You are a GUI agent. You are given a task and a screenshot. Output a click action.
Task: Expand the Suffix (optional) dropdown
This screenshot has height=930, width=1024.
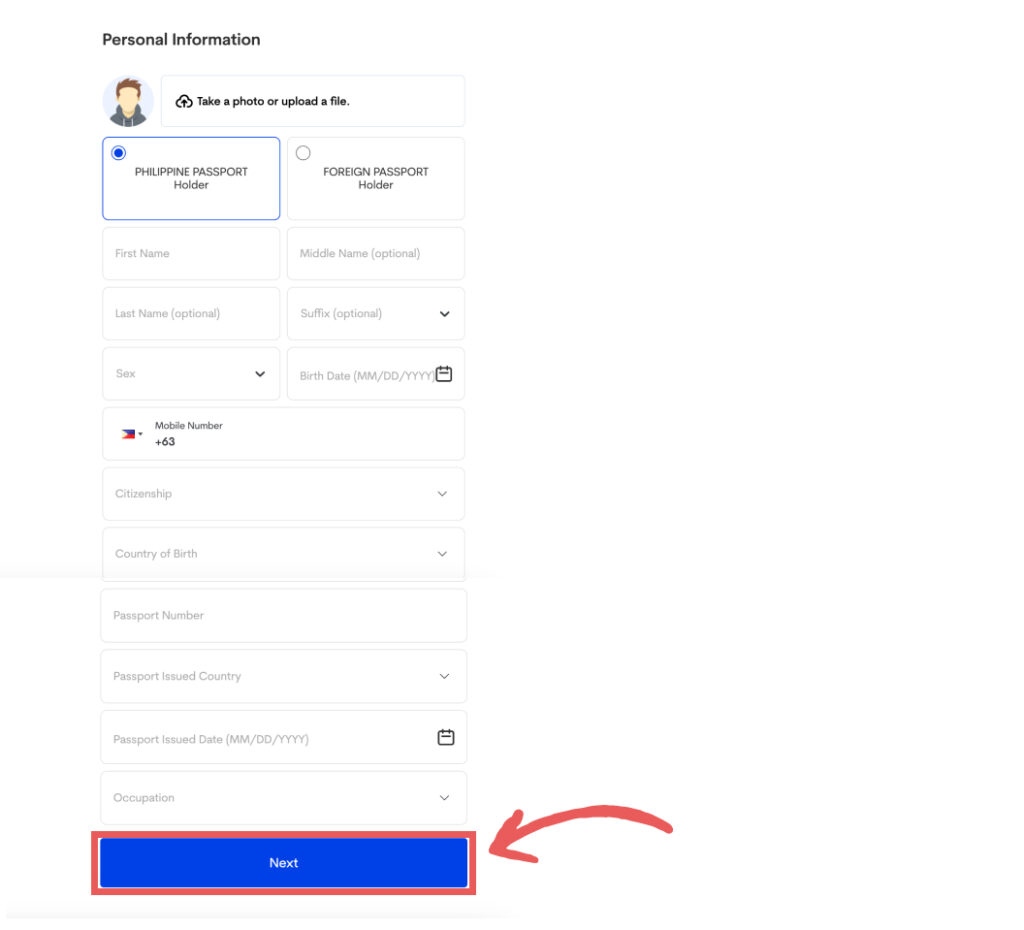[376, 313]
